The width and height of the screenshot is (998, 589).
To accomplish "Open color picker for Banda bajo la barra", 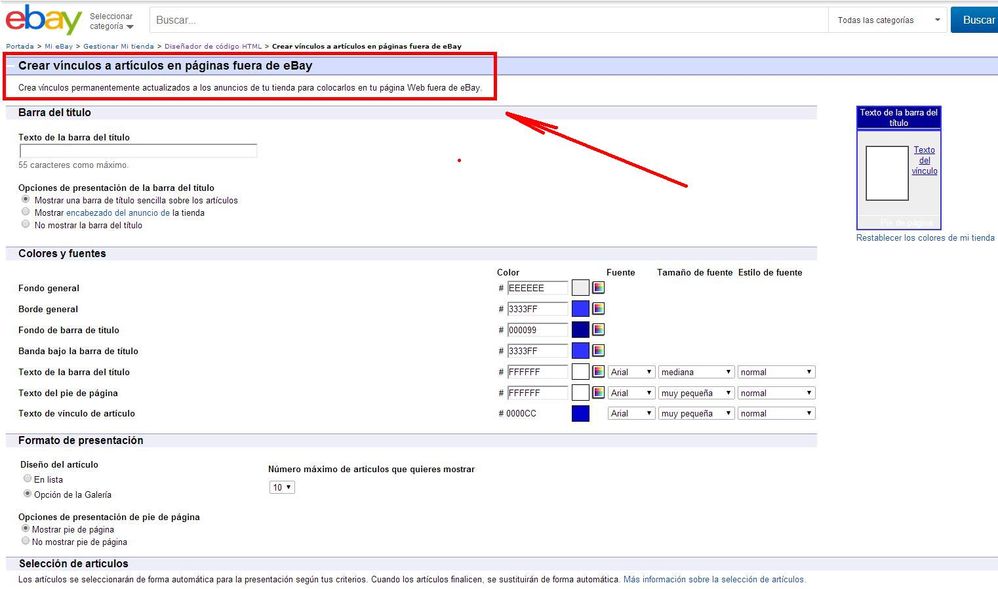I will [598, 351].
